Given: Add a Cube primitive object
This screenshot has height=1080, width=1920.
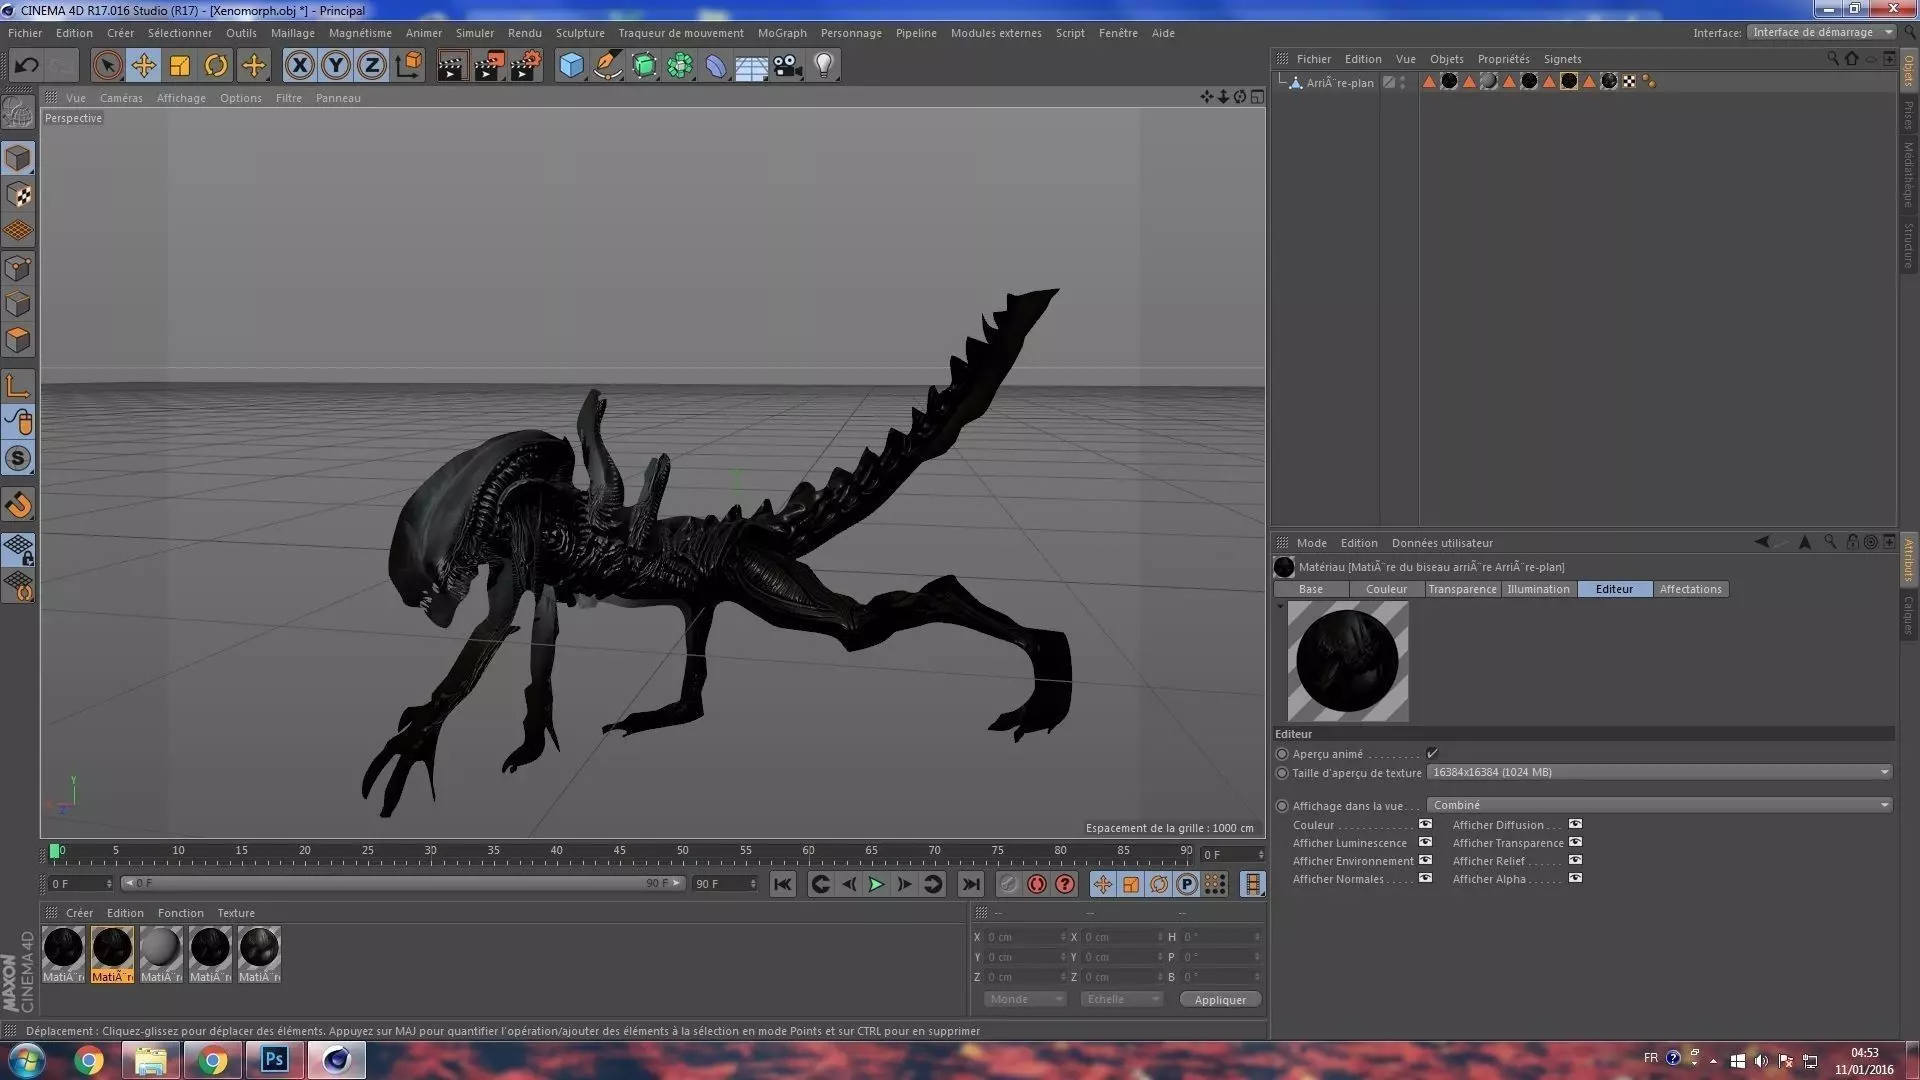Looking at the screenshot, I should coord(571,66).
